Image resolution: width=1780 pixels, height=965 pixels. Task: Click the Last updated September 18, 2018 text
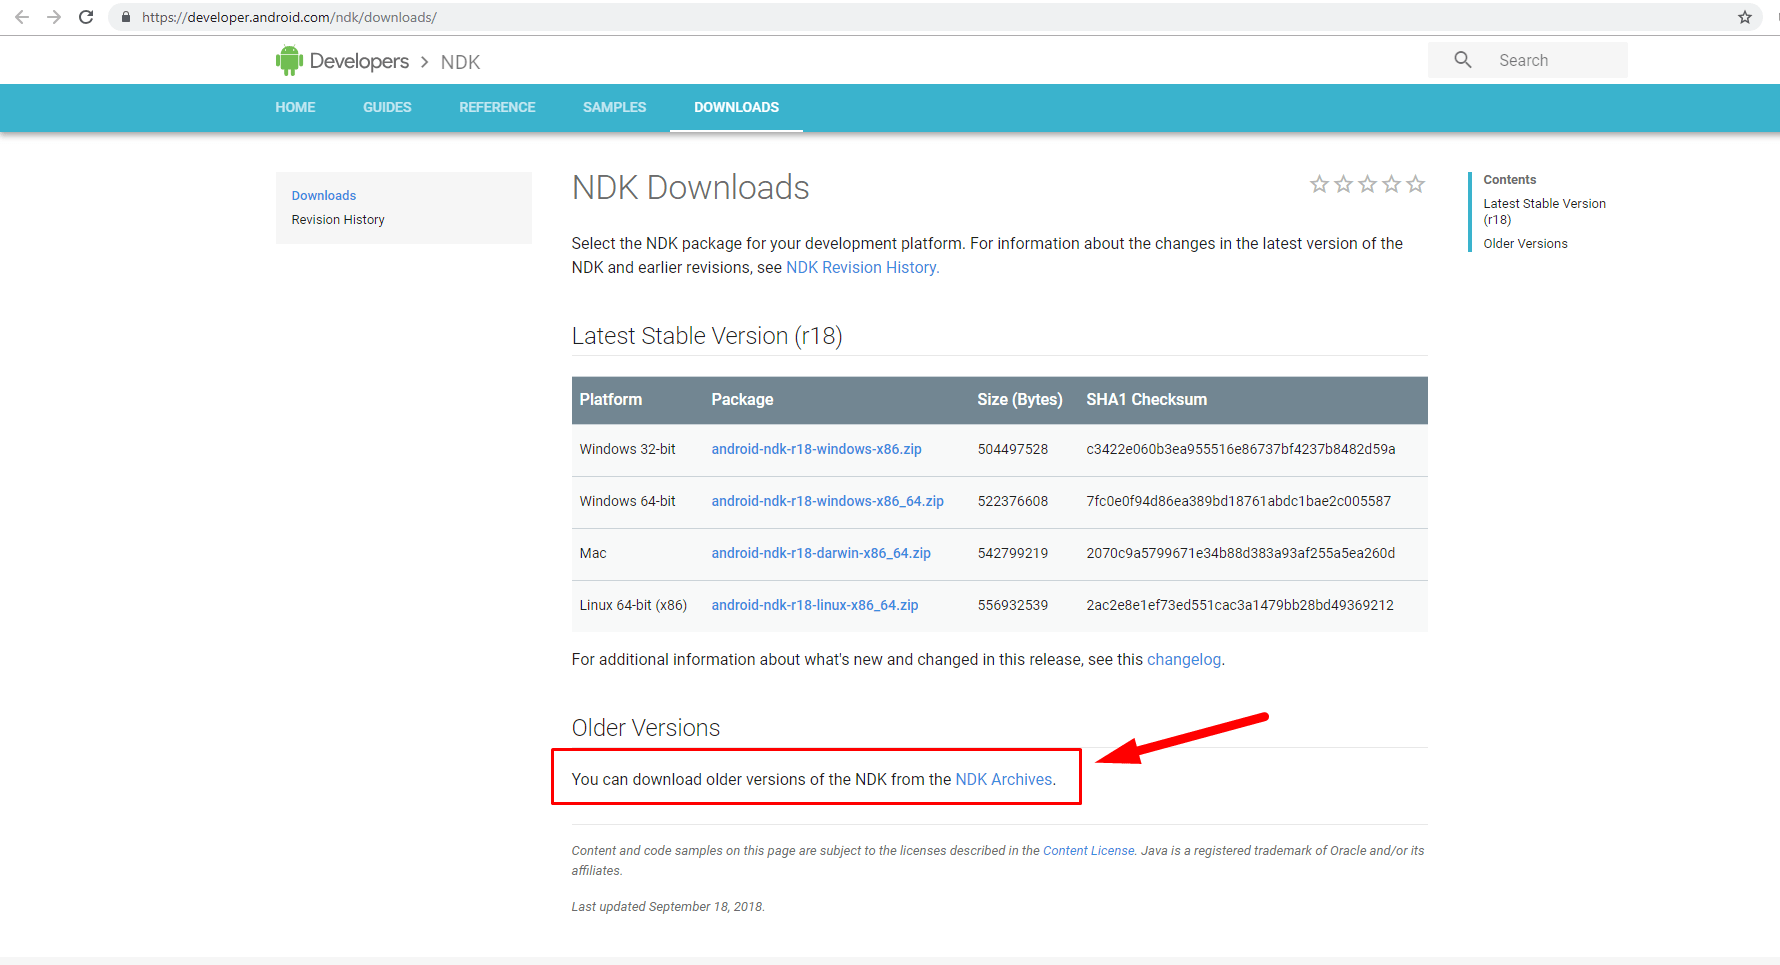(668, 907)
